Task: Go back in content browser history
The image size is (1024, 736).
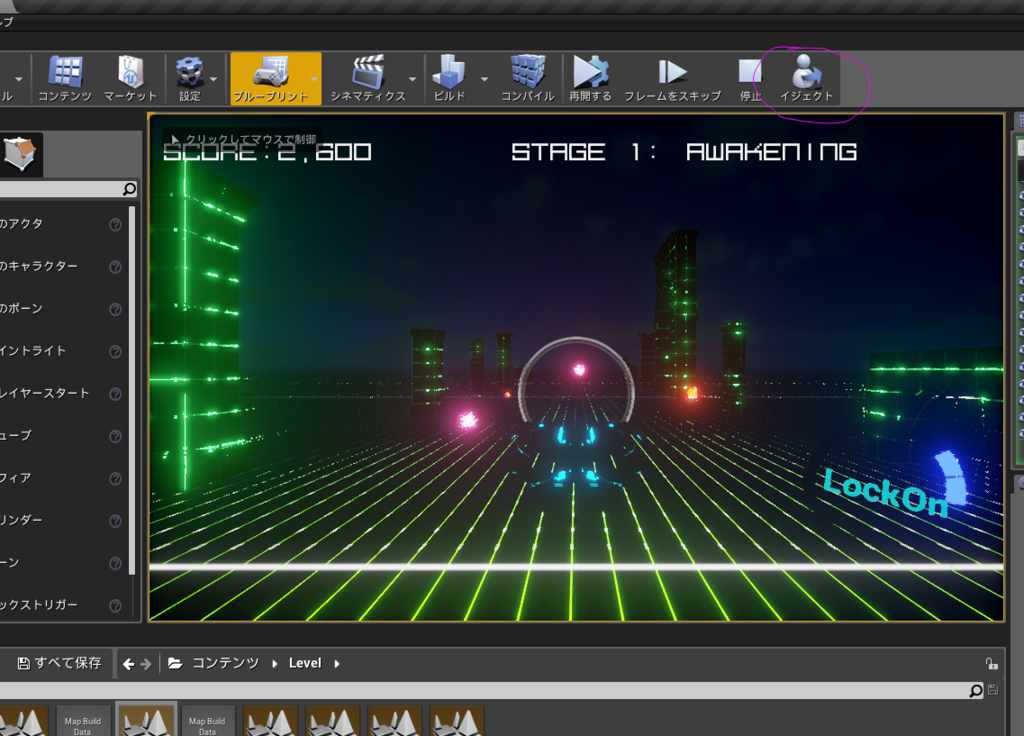Action: point(129,664)
